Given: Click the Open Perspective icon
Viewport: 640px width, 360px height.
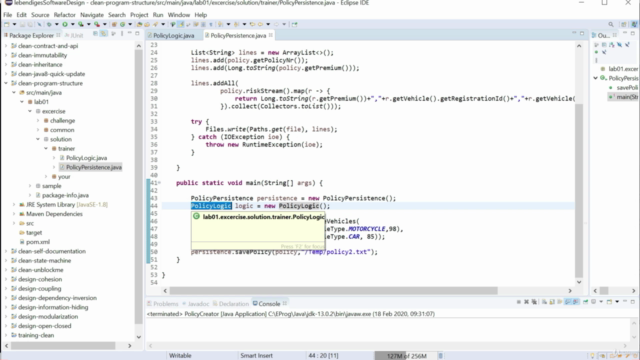Looking at the screenshot, I should [624, 24].
